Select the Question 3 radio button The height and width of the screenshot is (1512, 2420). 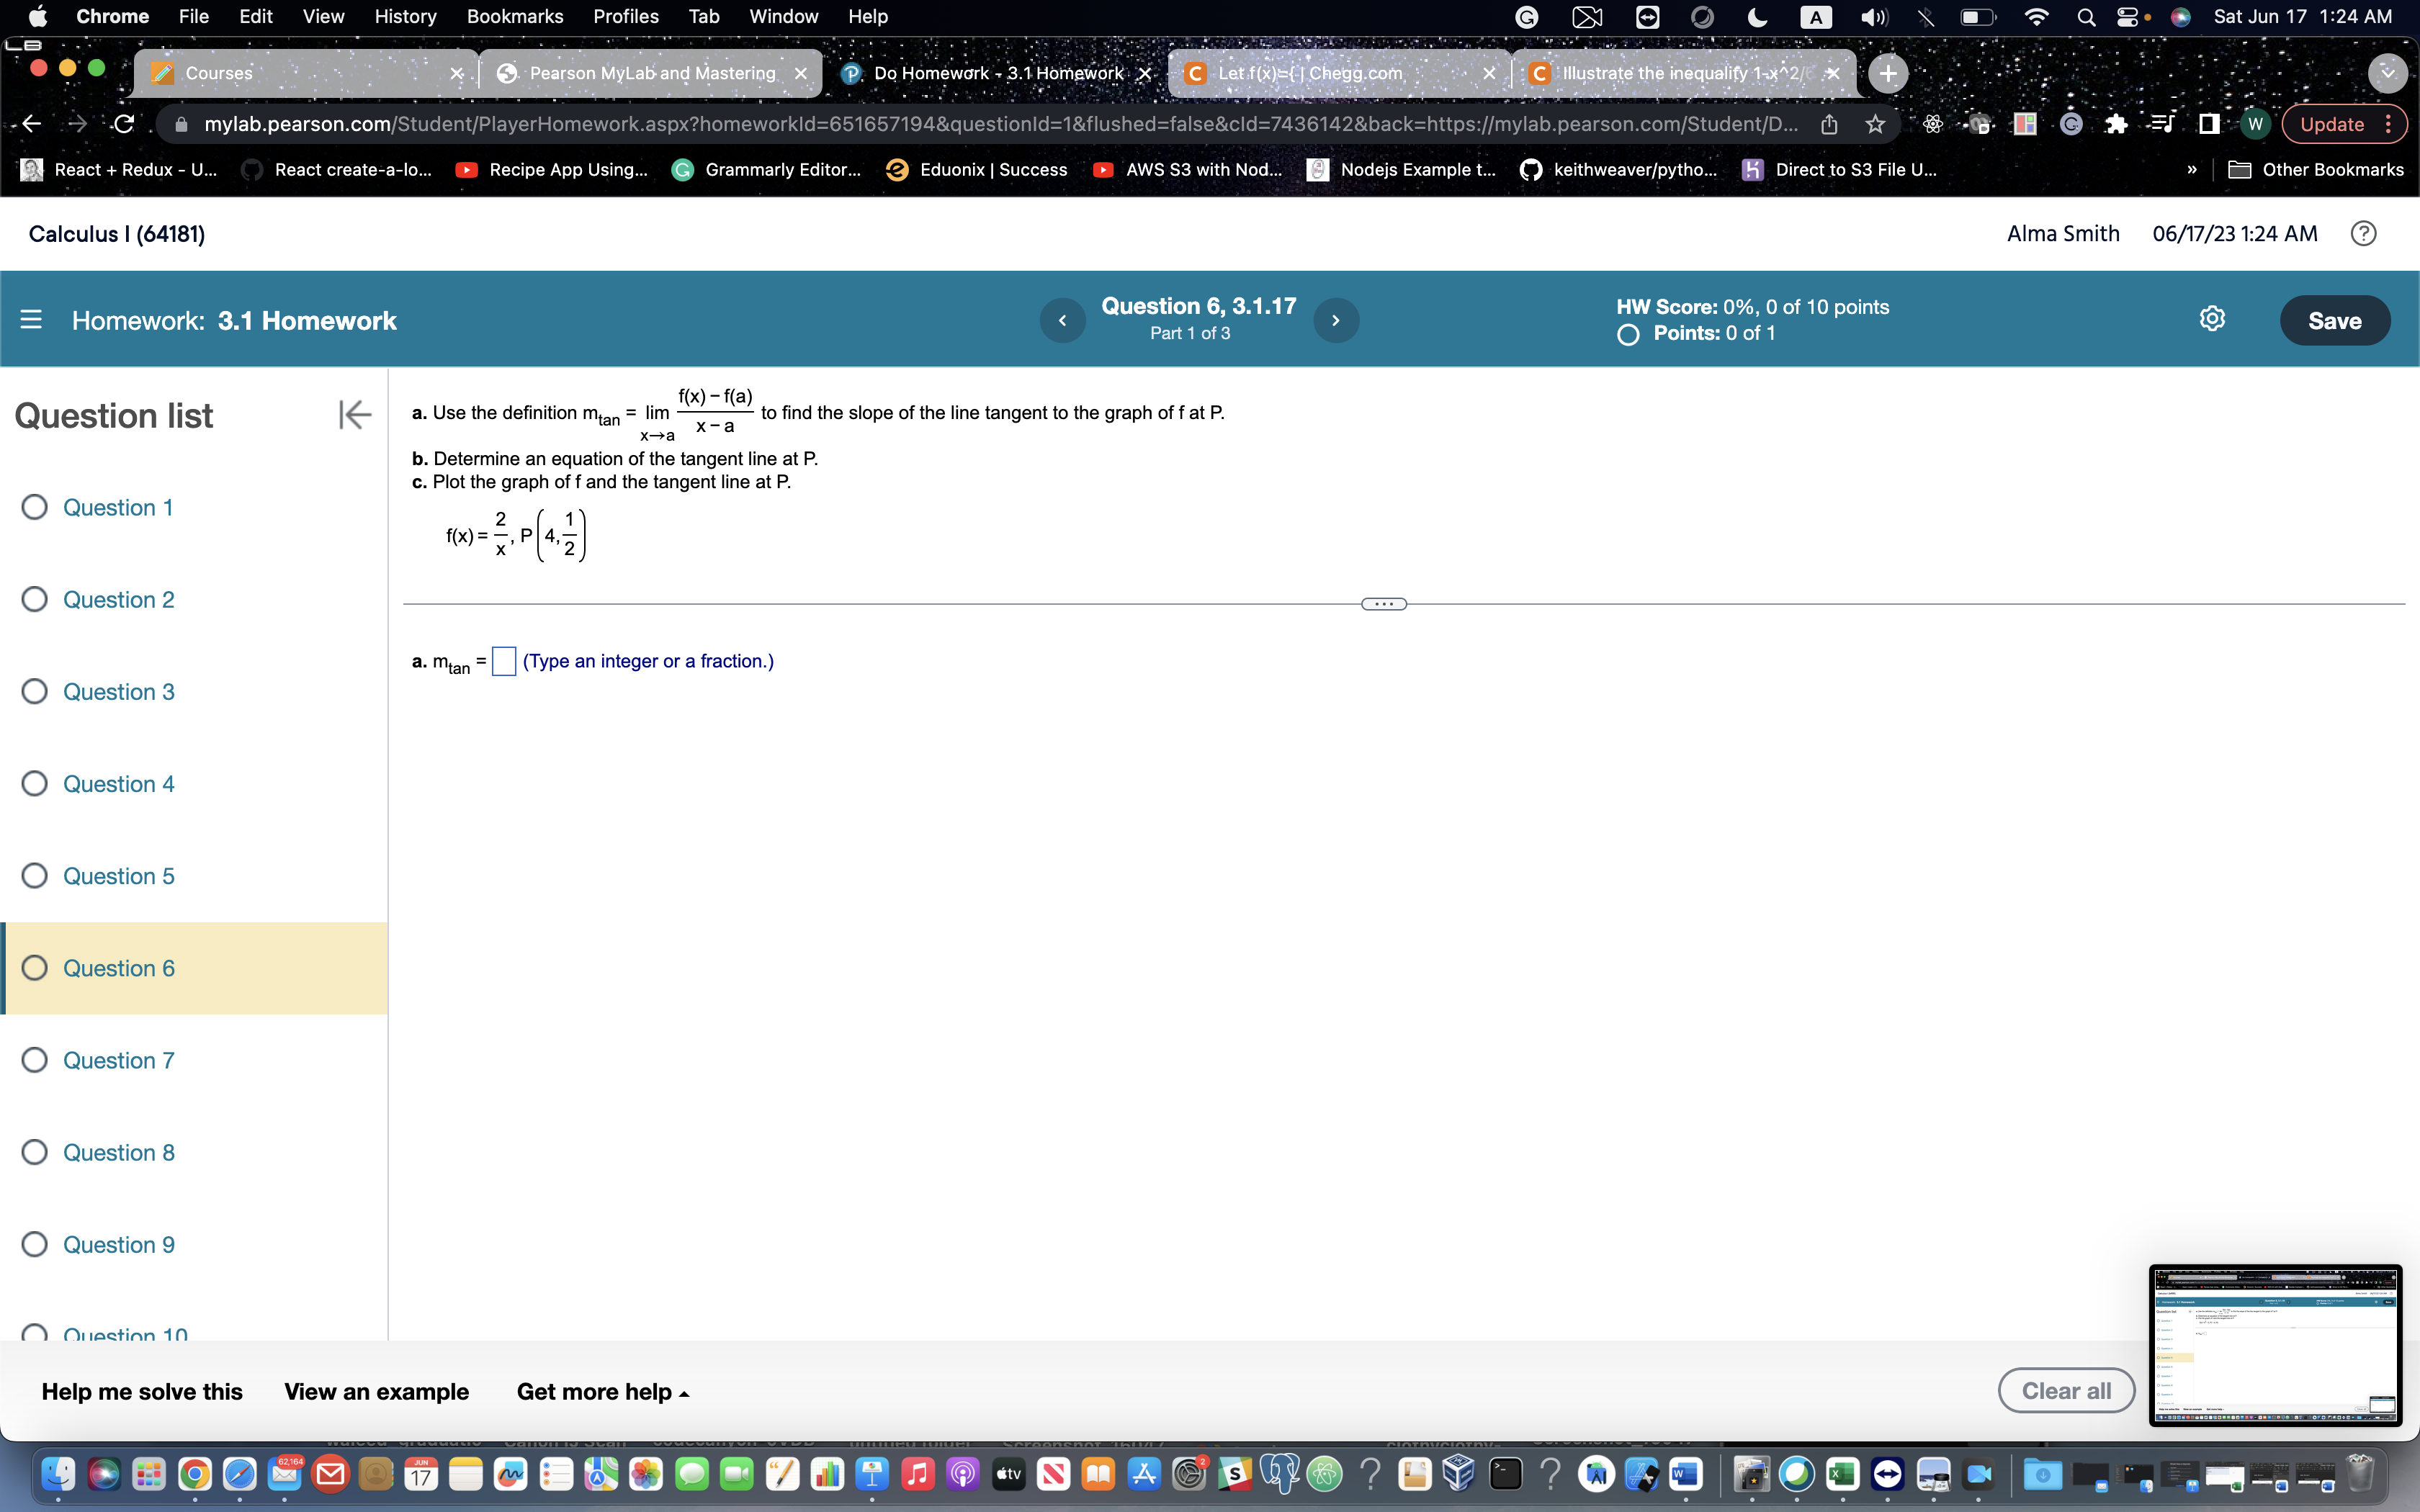(34, 691)
